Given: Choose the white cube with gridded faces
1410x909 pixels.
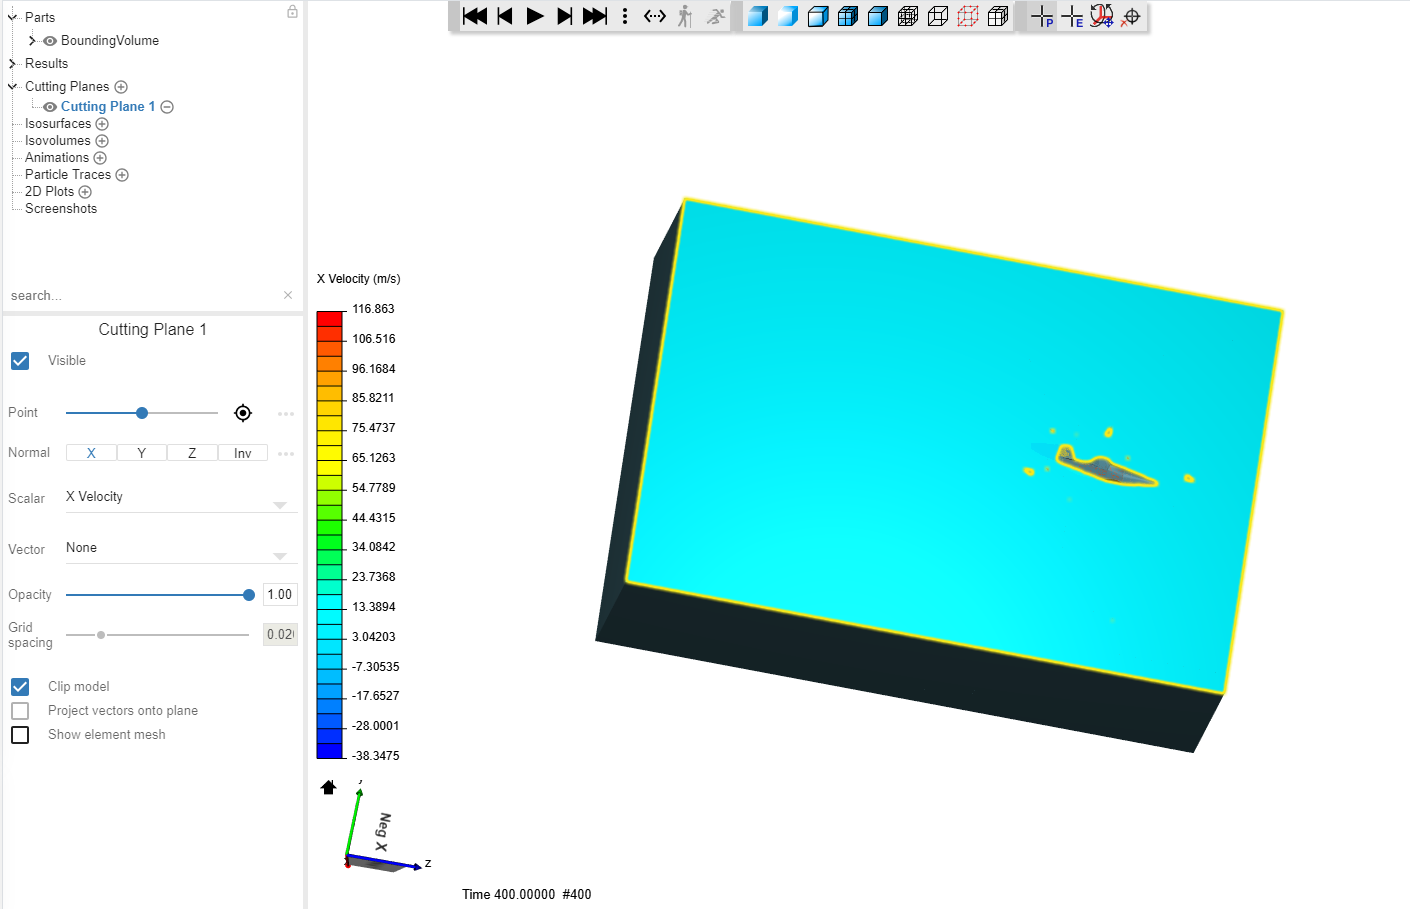Looking at the screenshot, I should 998,16.
